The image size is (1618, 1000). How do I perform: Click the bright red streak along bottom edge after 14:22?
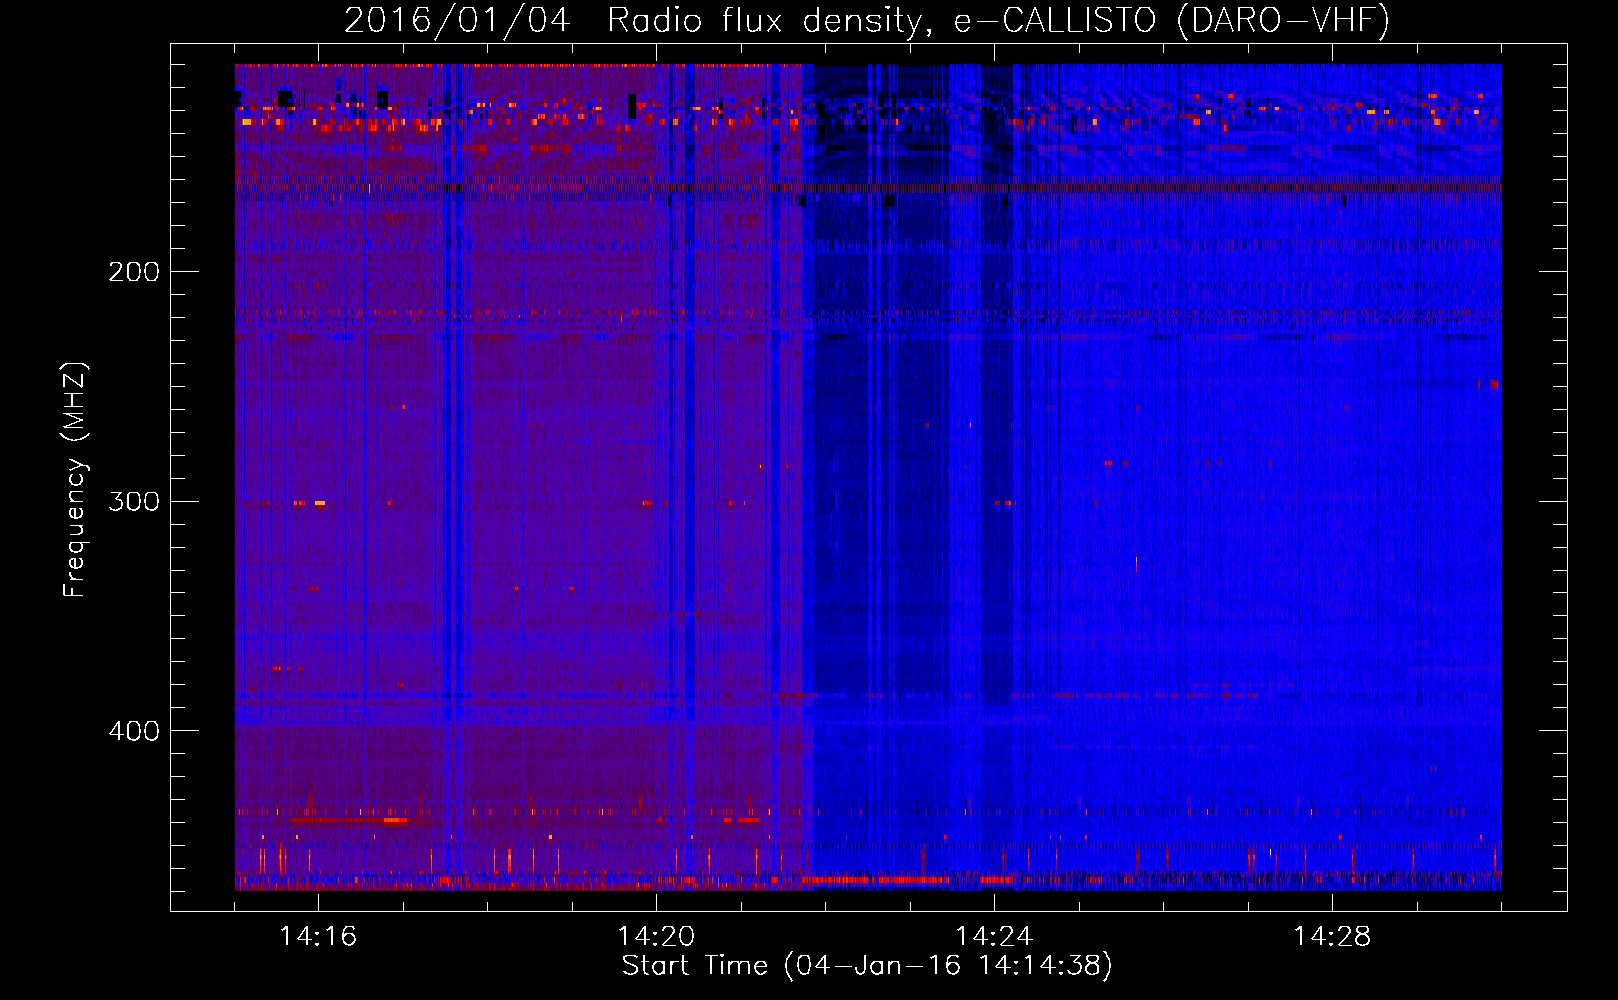click(880, 880)
